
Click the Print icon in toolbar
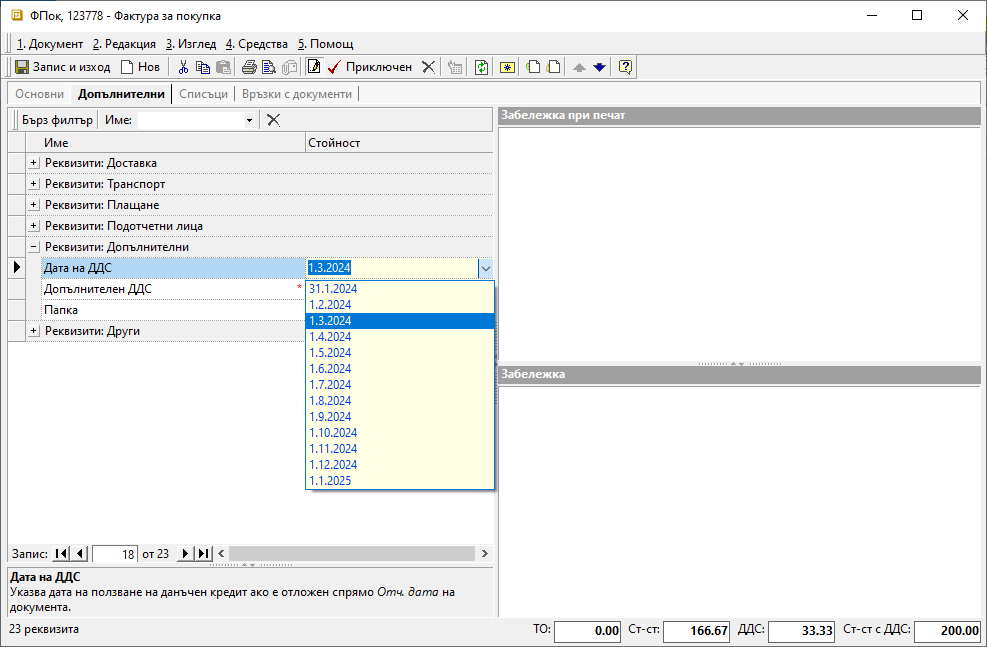pos(249,67)
